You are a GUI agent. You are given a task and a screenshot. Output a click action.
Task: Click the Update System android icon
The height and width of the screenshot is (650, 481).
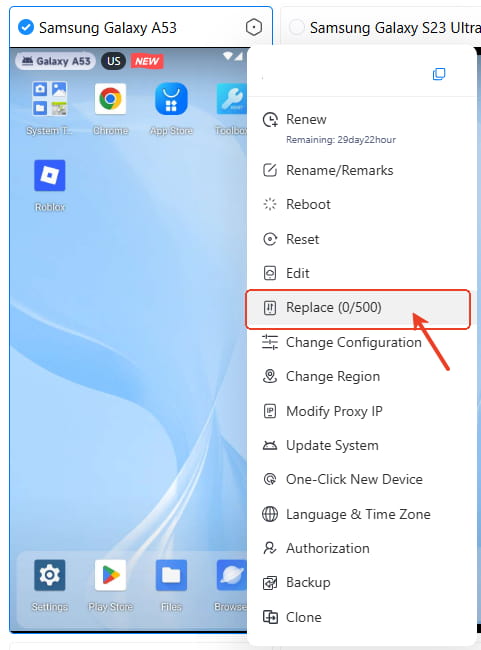[x=270, y=446]
